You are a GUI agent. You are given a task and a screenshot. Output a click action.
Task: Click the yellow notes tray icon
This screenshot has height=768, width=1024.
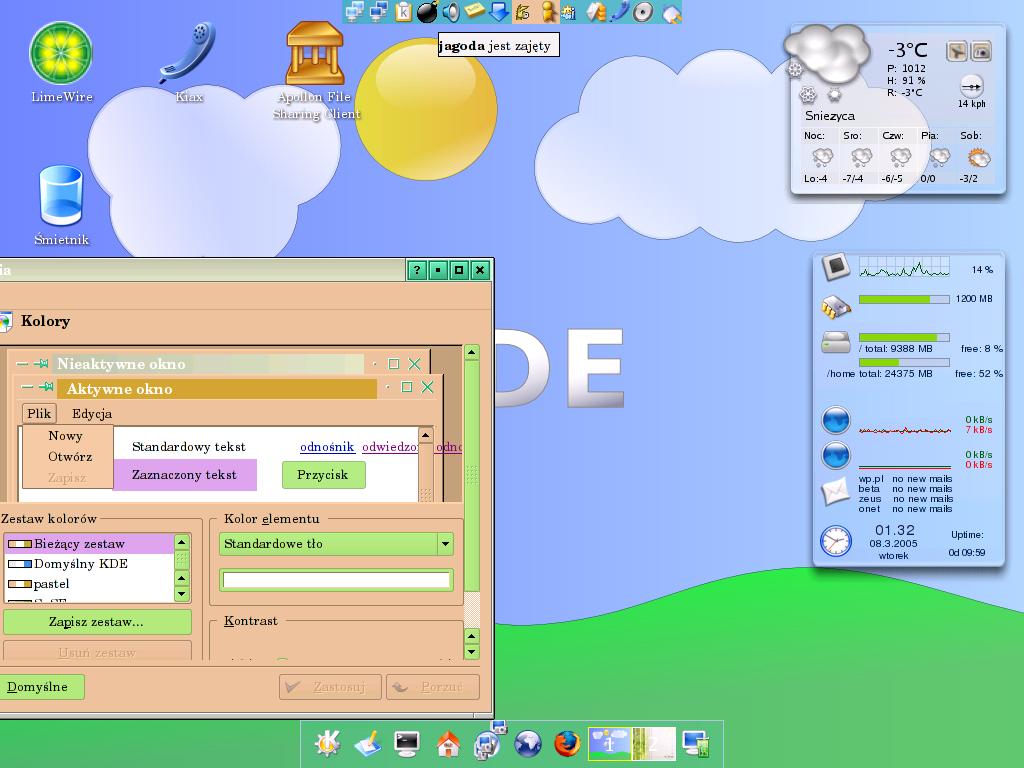(x=475, y=10)
